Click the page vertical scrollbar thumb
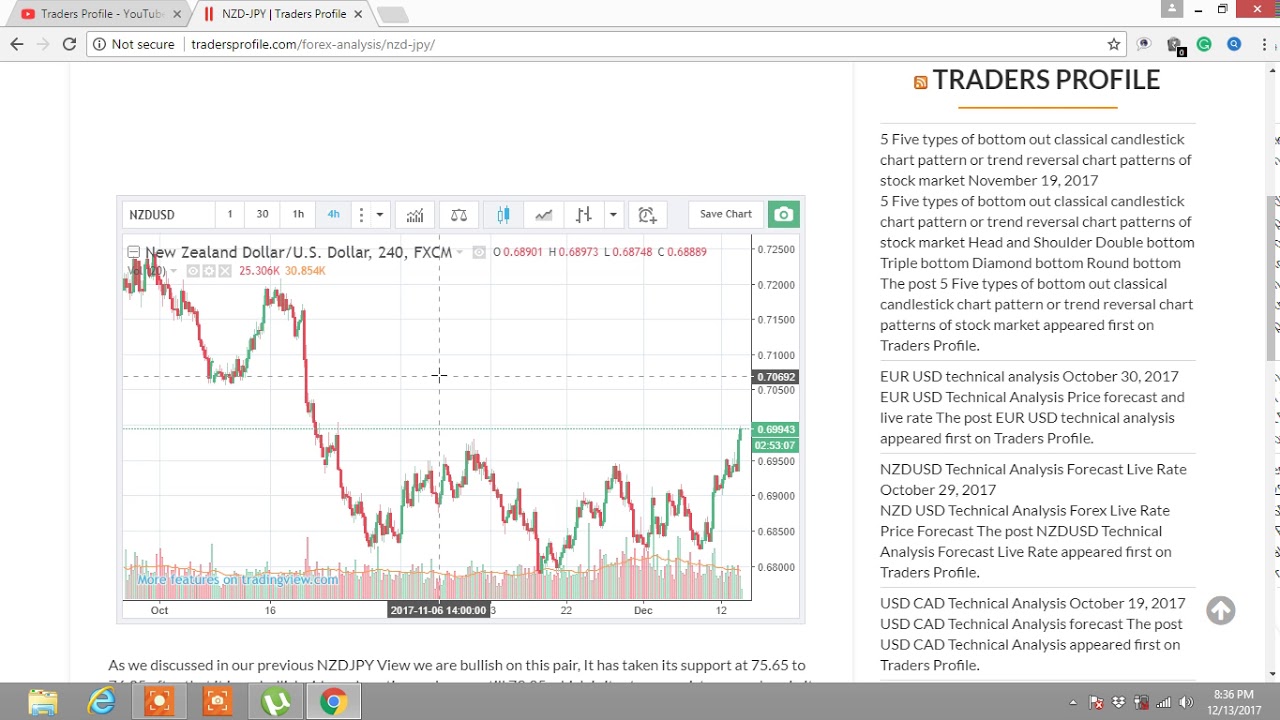Image resolution: width=1280 pixels, height=720 pixels. tap(1273, 278)
